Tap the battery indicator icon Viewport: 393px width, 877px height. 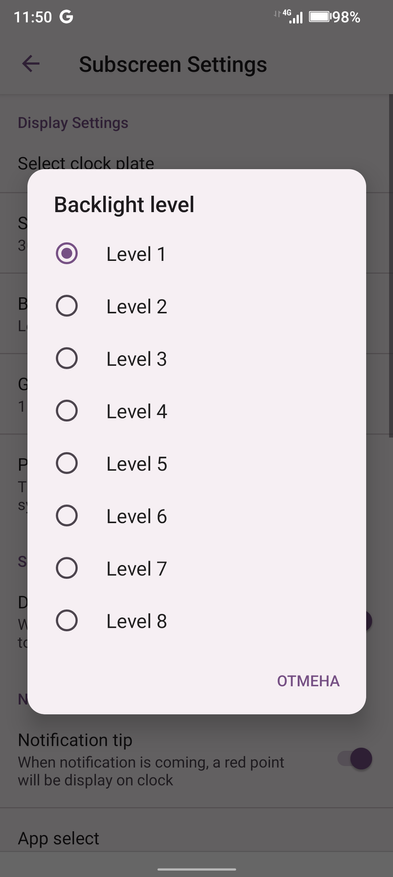(x=320, y=17)
